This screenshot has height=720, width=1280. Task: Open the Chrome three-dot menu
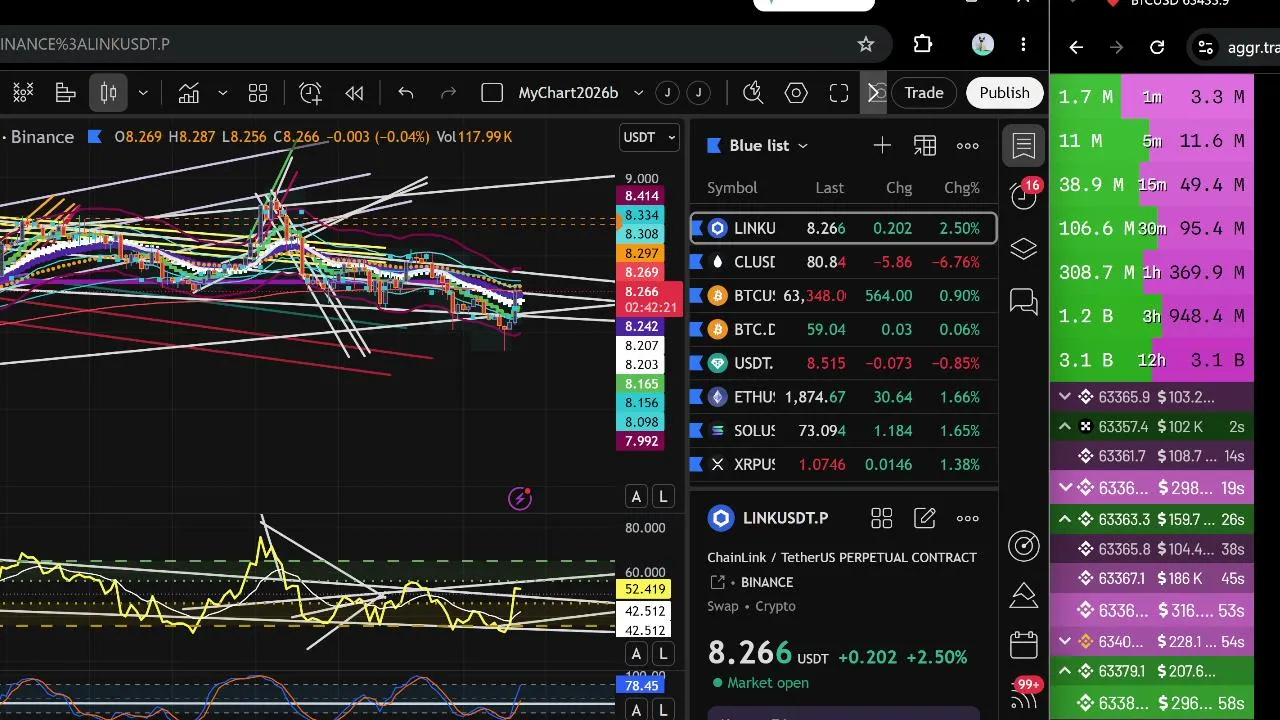1023,44
